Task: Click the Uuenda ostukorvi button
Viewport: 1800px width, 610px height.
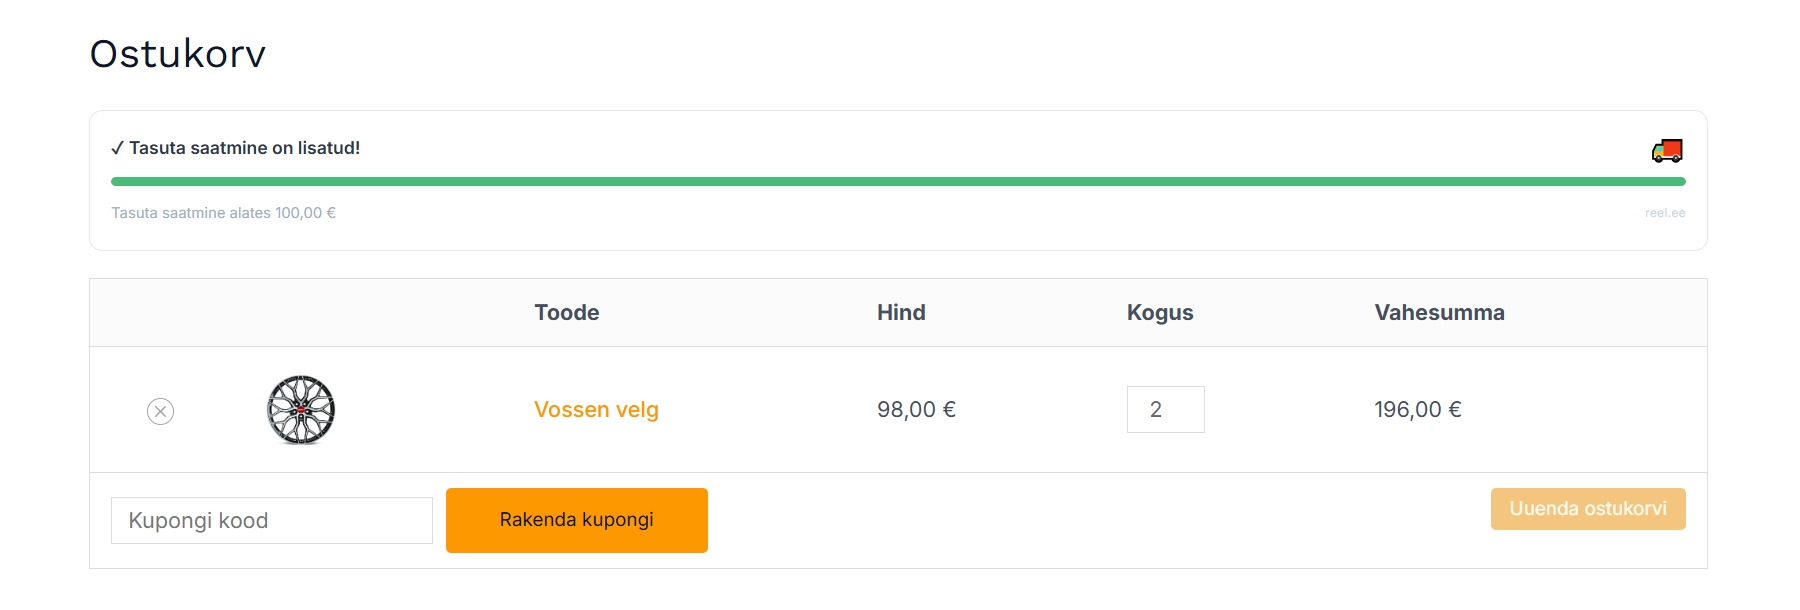Action: click(1587, 509)
